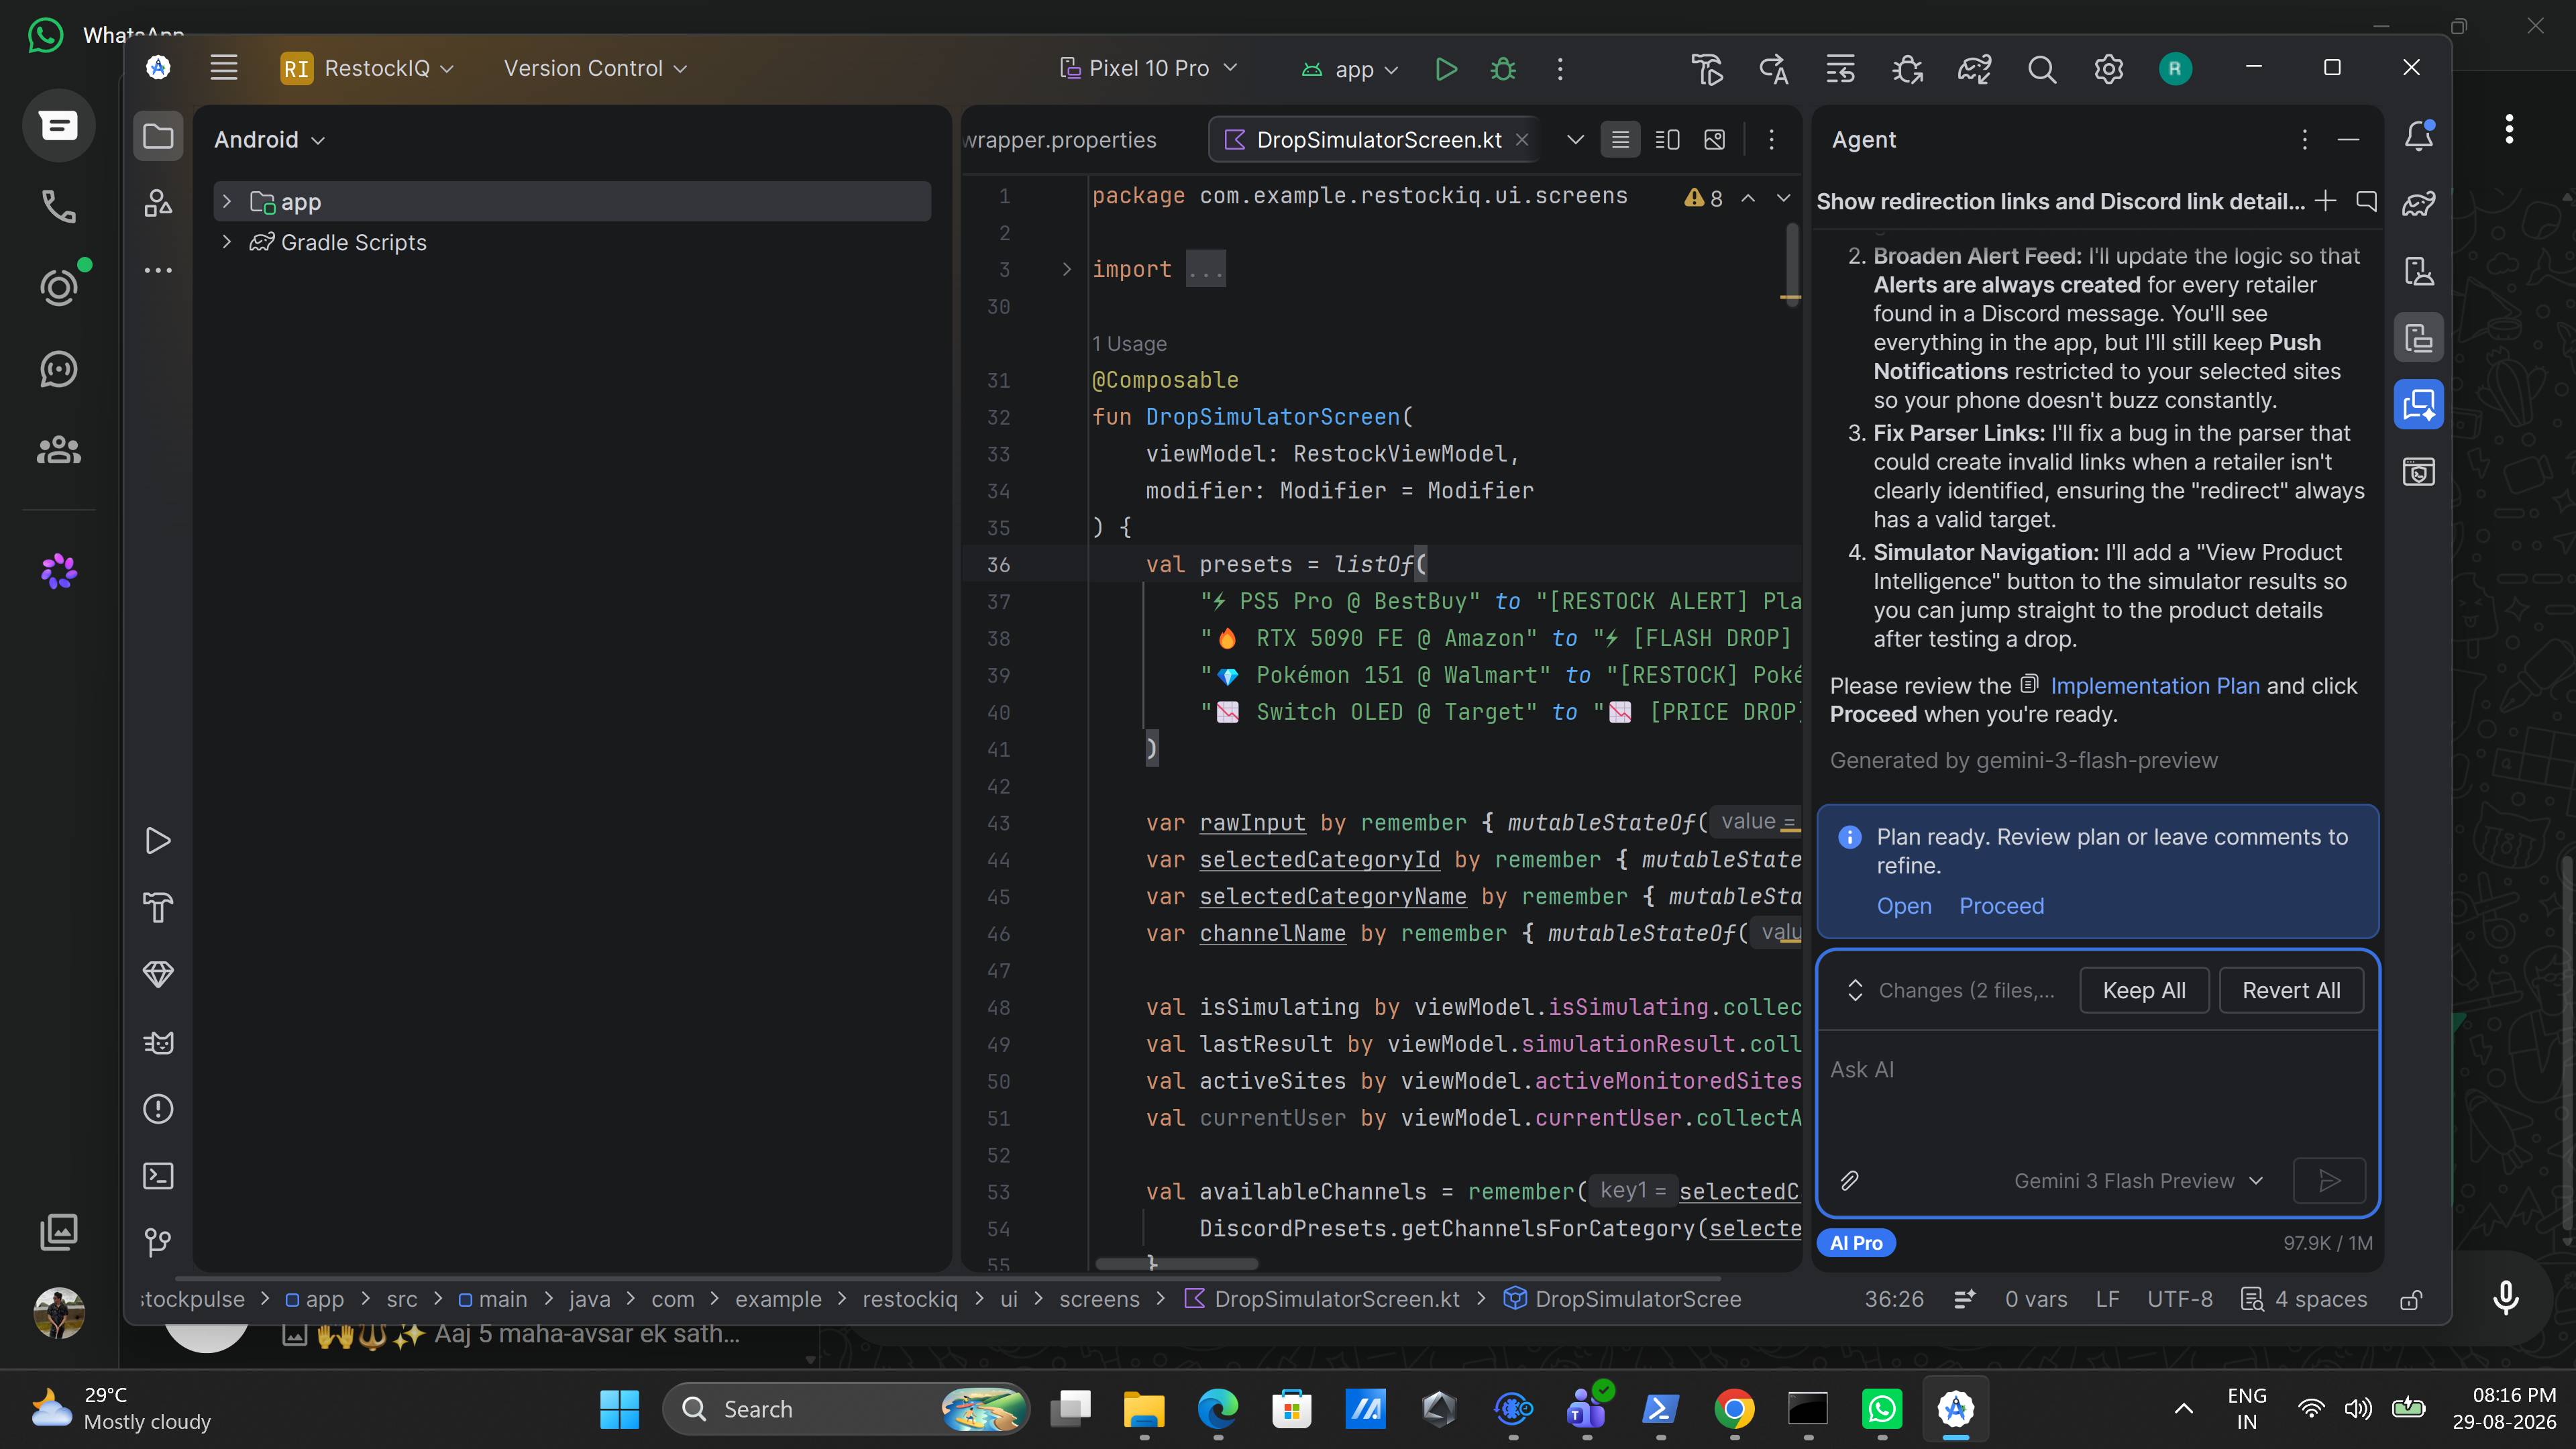The width and height of the screenshot is (2576, 1449).
Task: Open the Version Control menu
Action: coord(595,68)
